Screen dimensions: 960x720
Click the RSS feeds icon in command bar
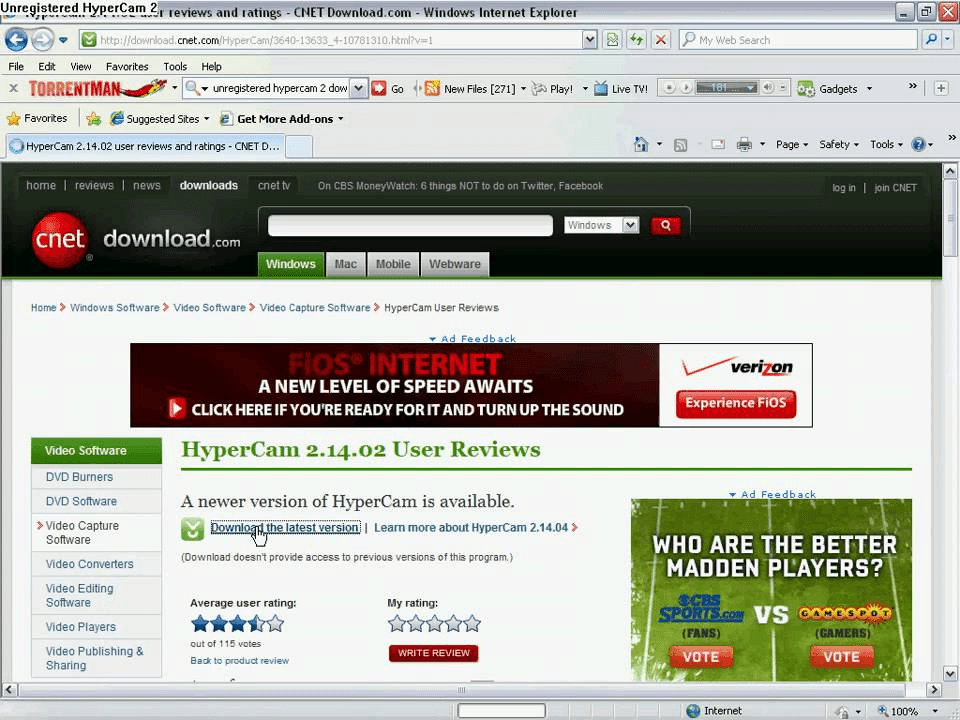pyautogui.click(x=680, y=145)
